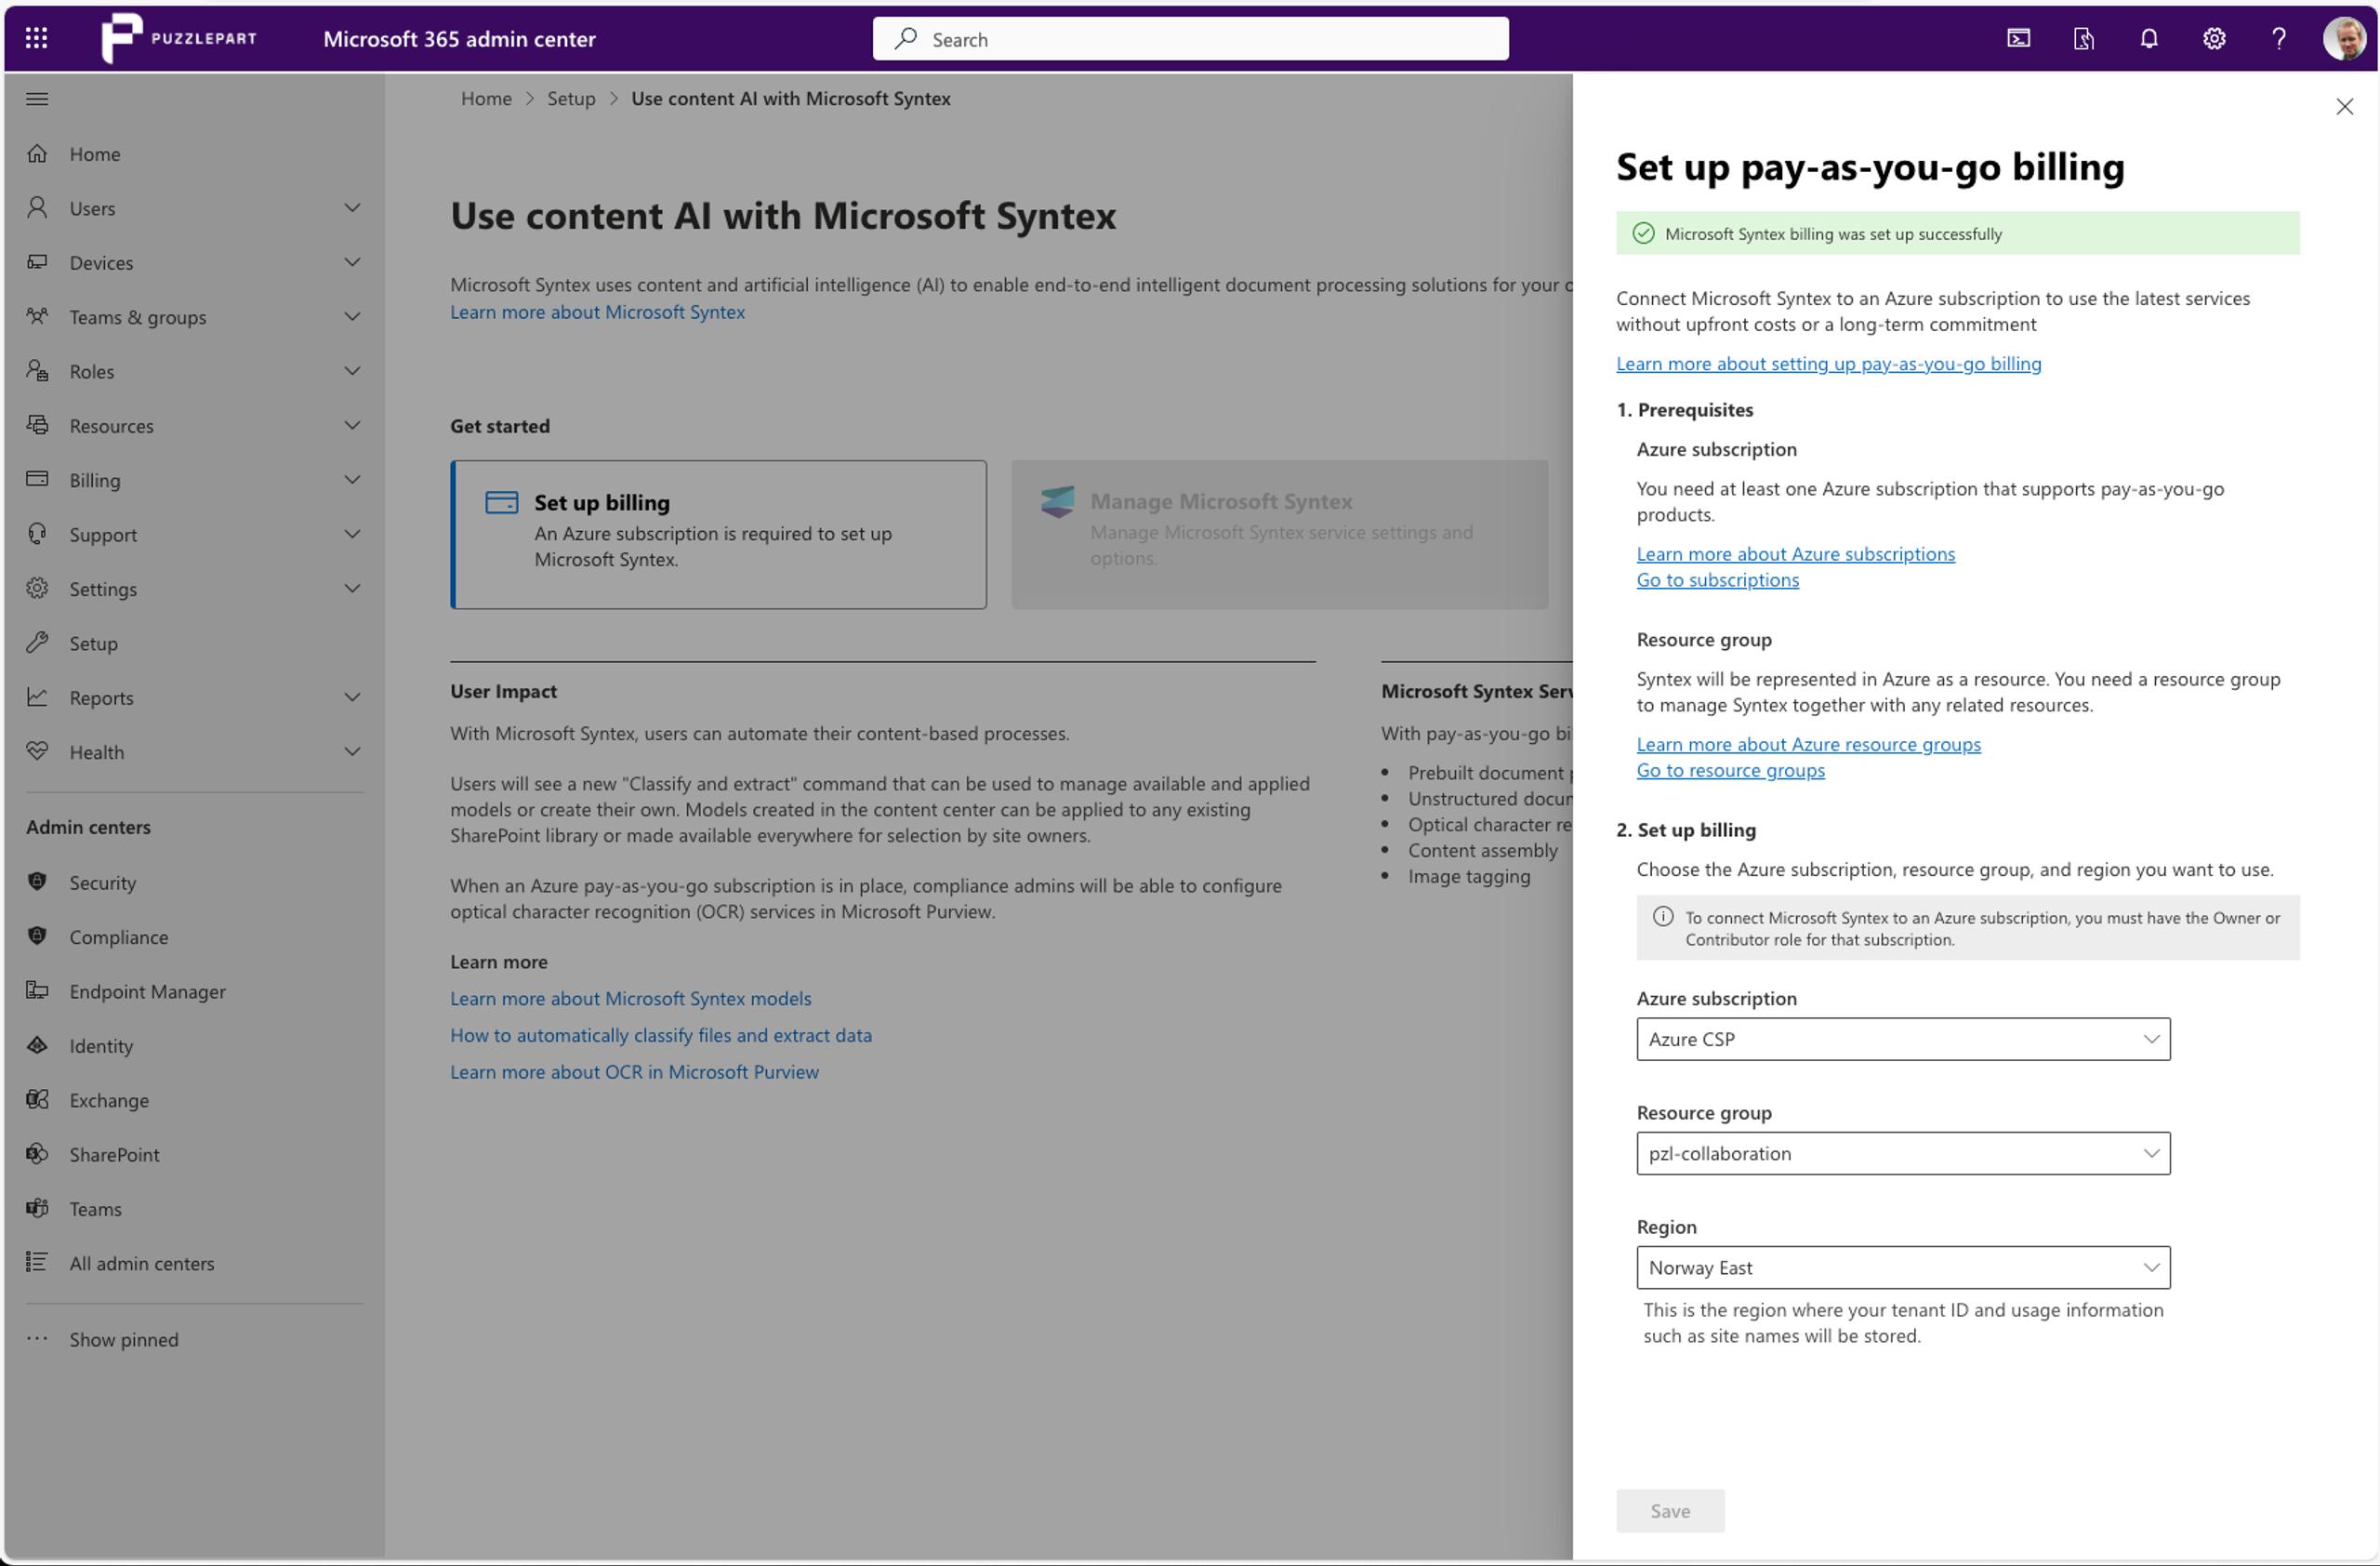Close the billing setup panel
2380x1566 pixels.
2344,106
